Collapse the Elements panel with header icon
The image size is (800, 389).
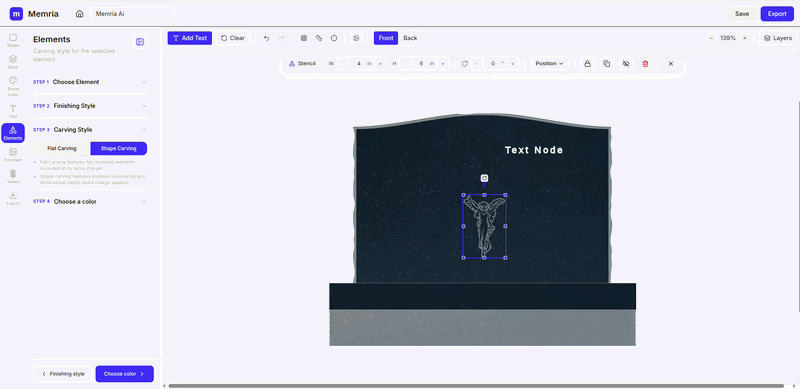[x=140, y=42]
